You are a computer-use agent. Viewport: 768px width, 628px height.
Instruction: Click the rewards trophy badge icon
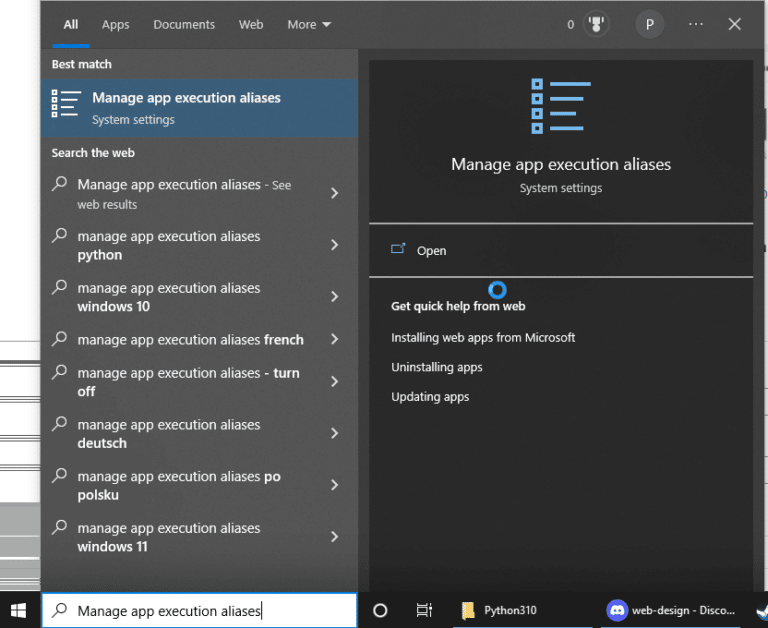[x=596, y=25]
